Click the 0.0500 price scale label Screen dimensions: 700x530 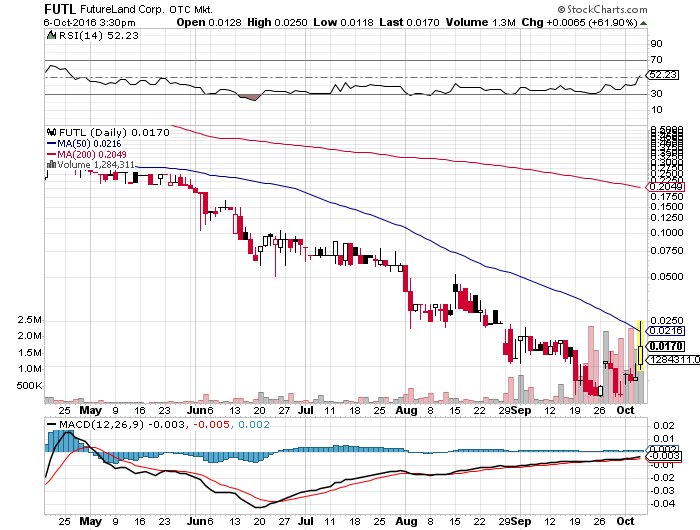coord(667,277)
